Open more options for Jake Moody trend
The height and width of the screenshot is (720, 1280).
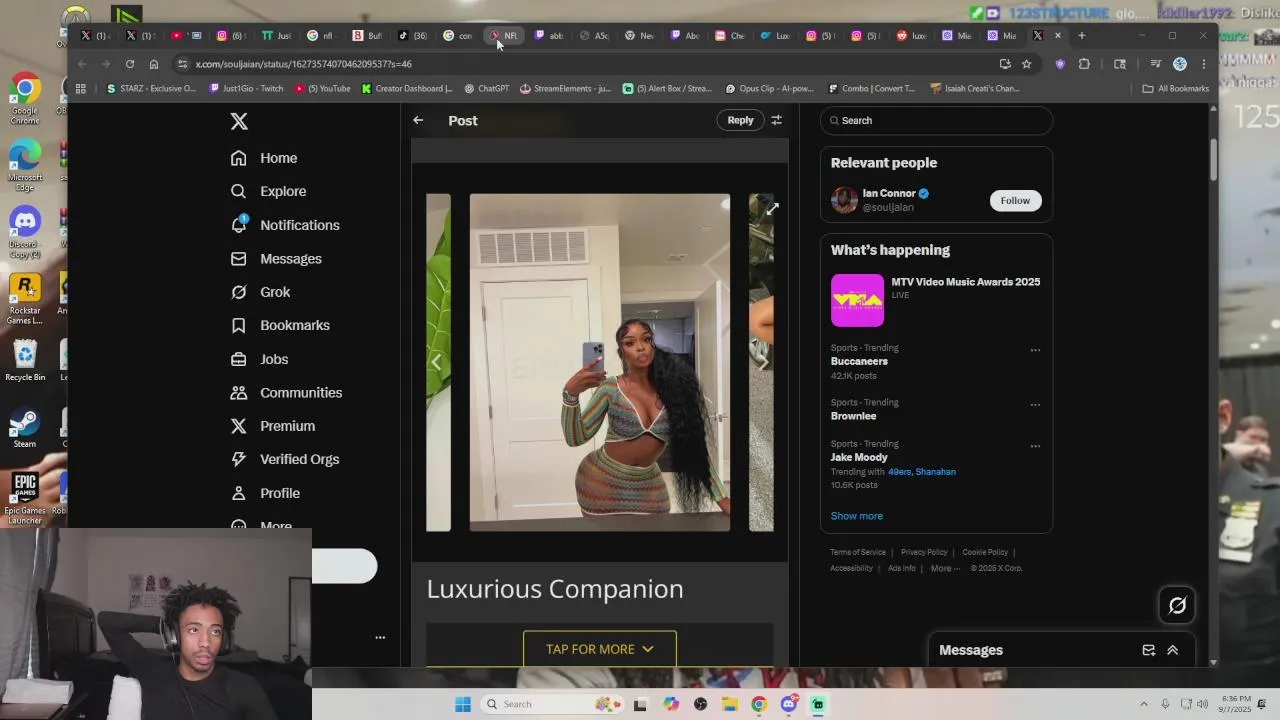tap(1035, 446)
